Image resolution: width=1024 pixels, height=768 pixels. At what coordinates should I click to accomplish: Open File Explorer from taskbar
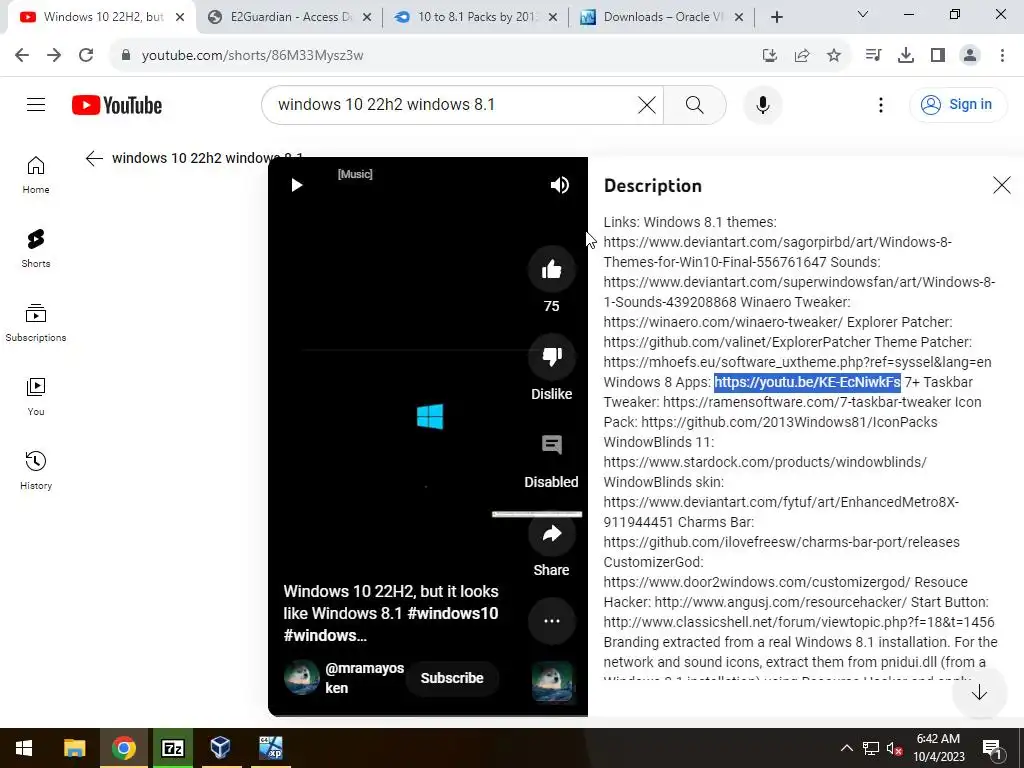pos(74,748)
